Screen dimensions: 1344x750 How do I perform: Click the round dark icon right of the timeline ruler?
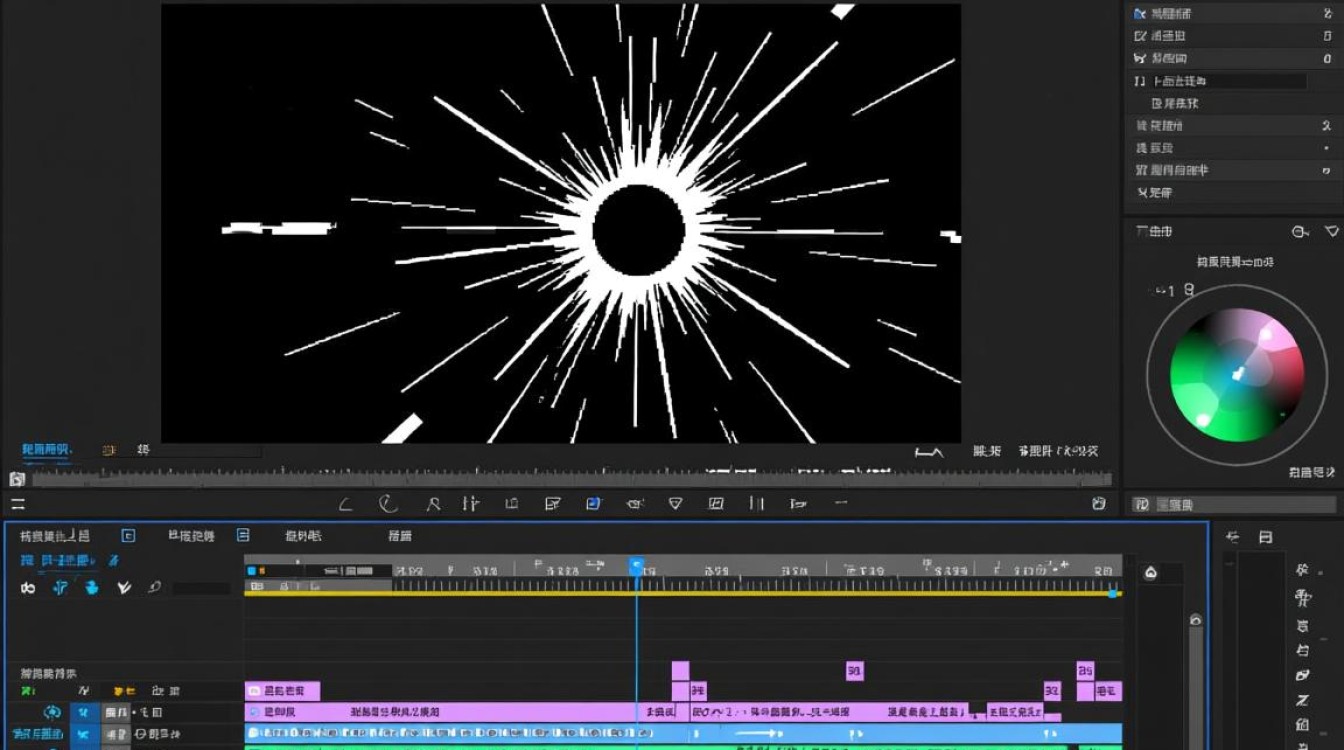[x=1150, y=573]
